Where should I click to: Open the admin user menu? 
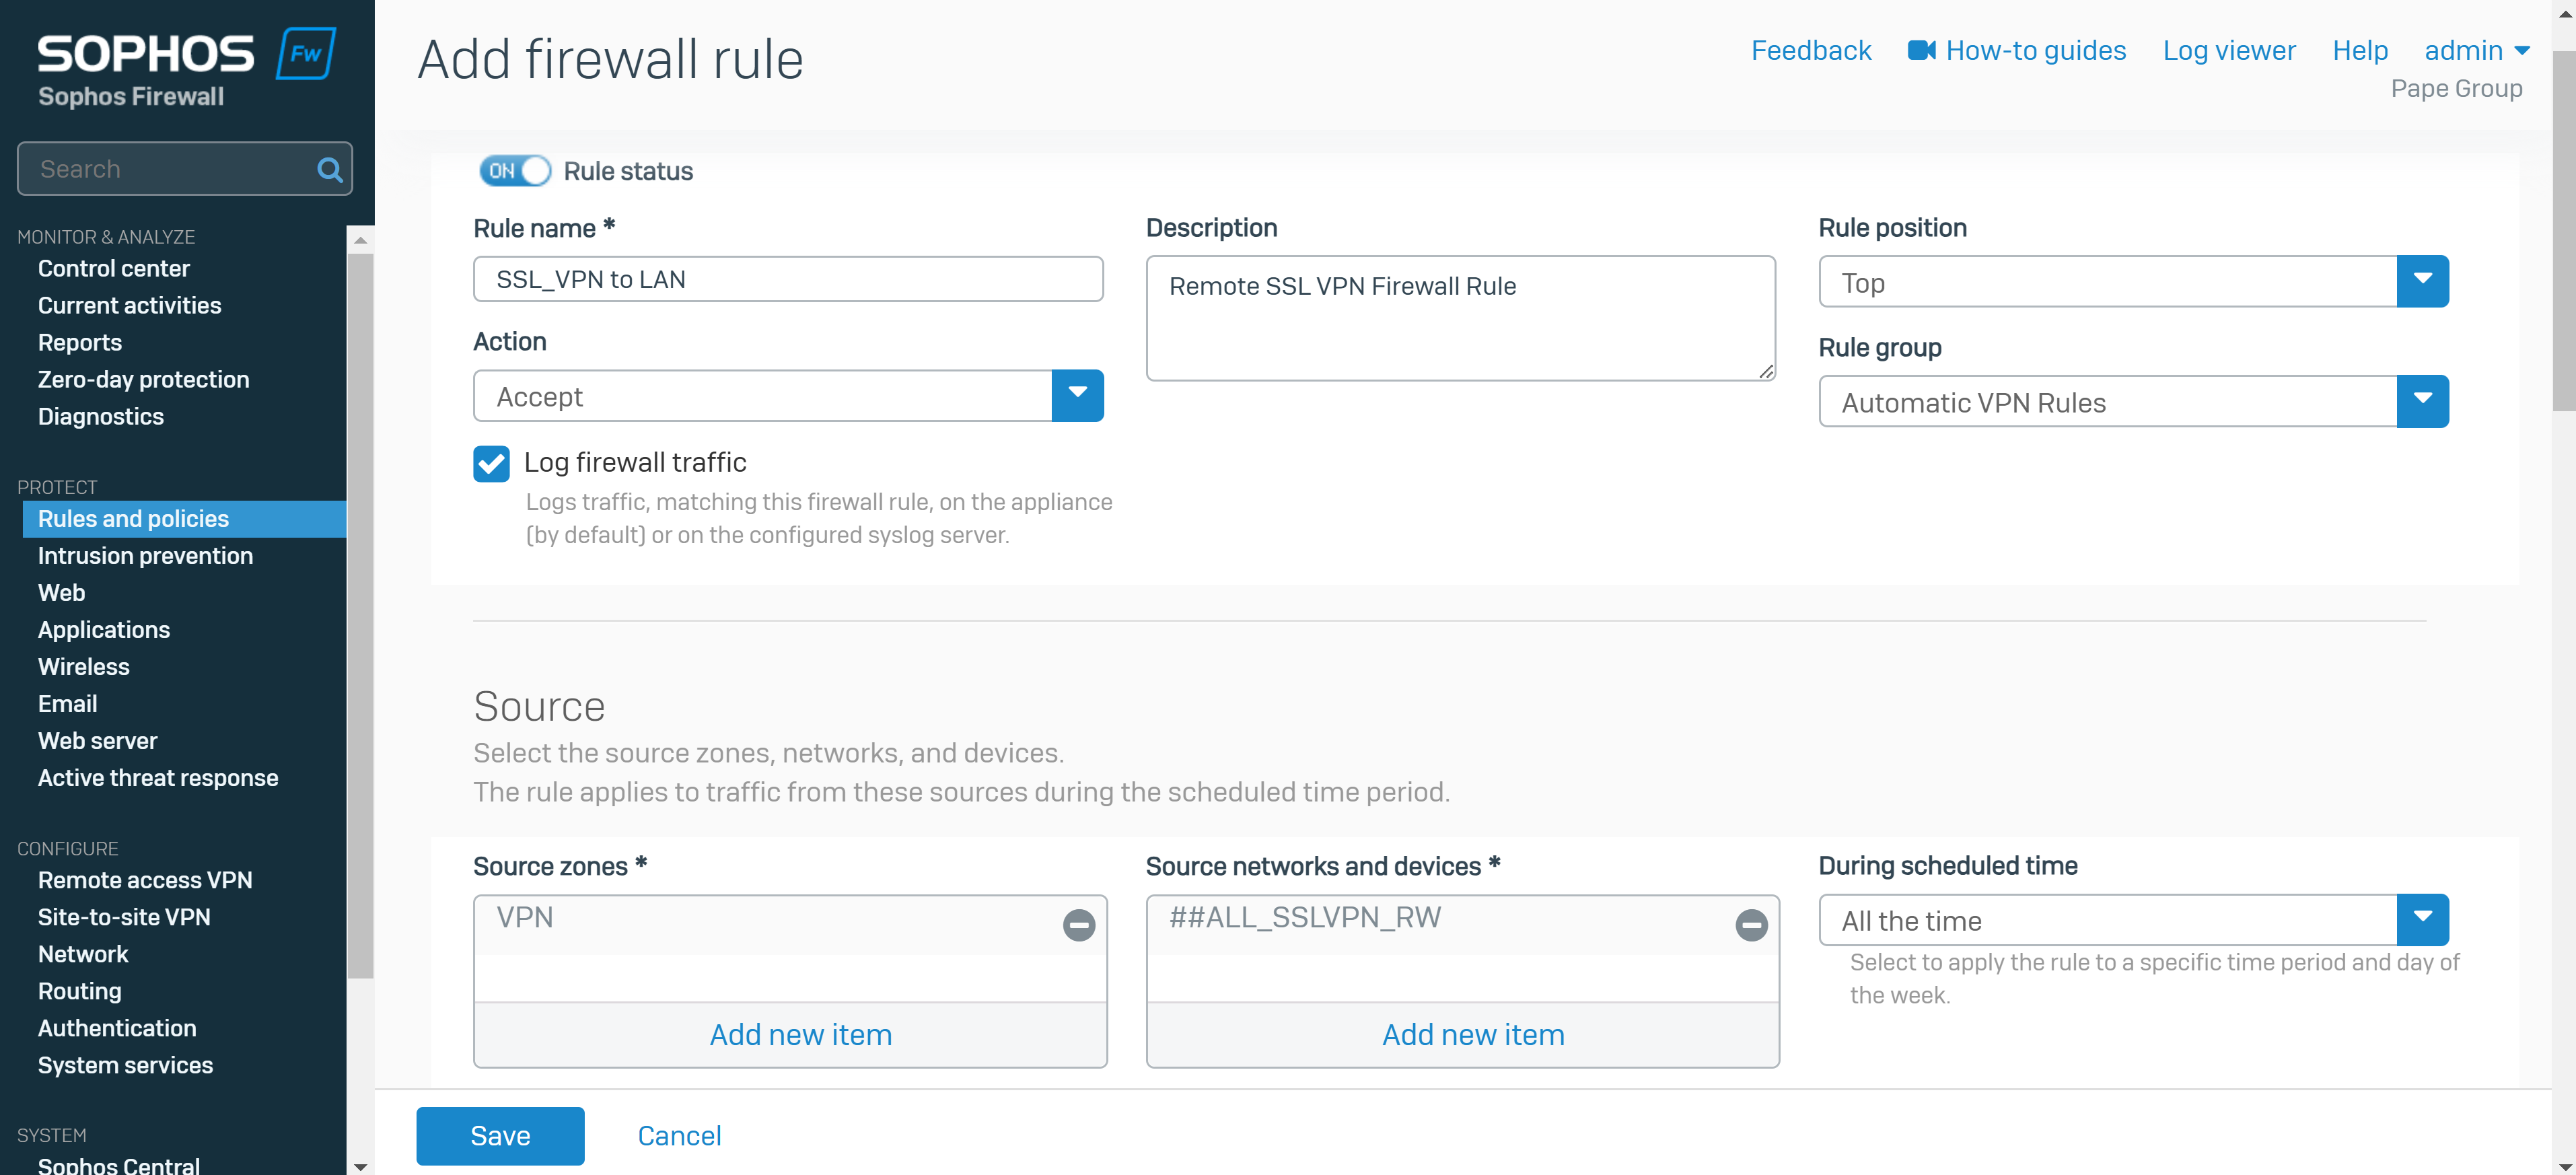[2477, 50]
